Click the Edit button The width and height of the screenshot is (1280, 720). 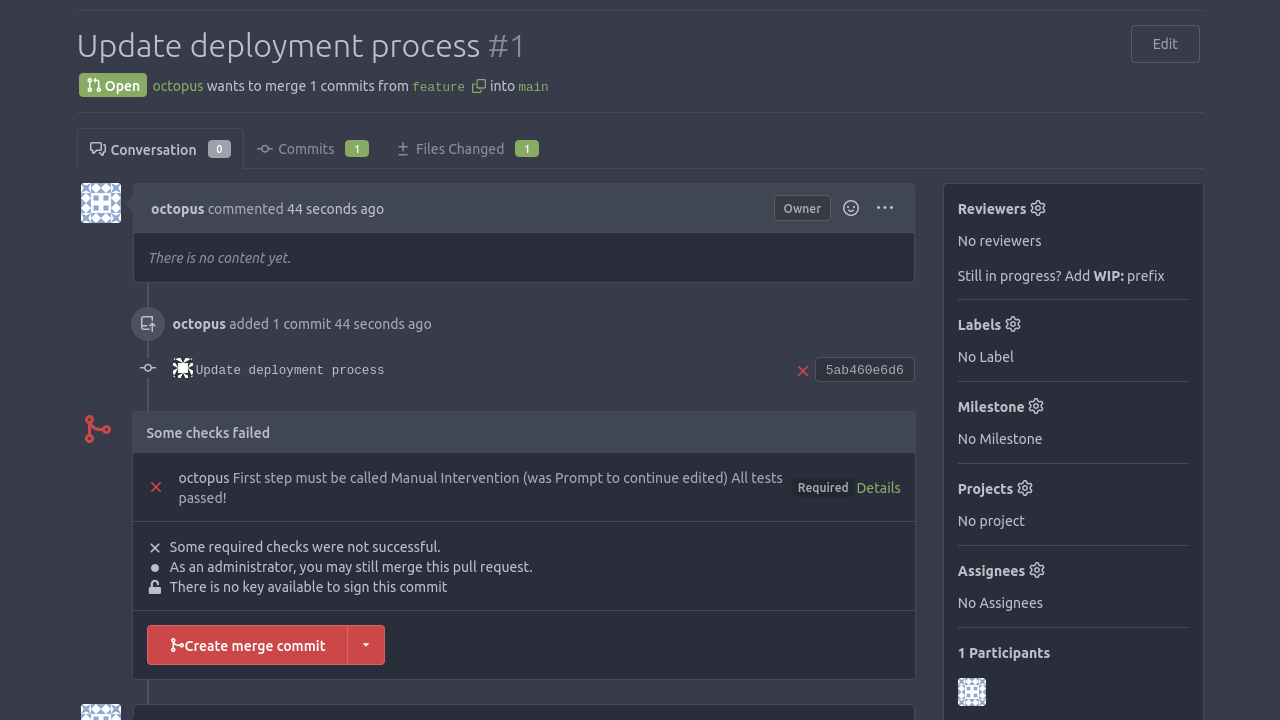click(1164, 44)
